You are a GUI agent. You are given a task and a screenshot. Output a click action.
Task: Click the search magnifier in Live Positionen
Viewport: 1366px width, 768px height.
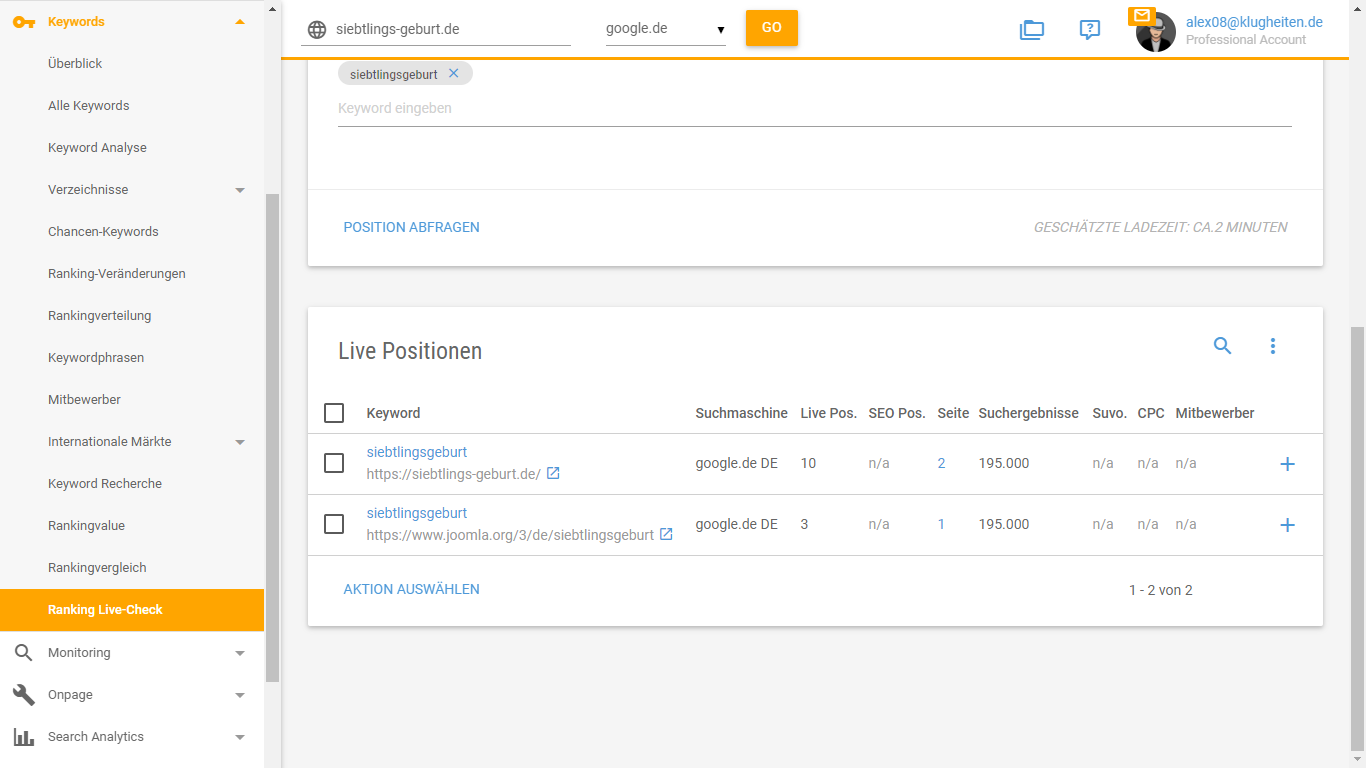pyautogui.click(x=1222, y=346)
